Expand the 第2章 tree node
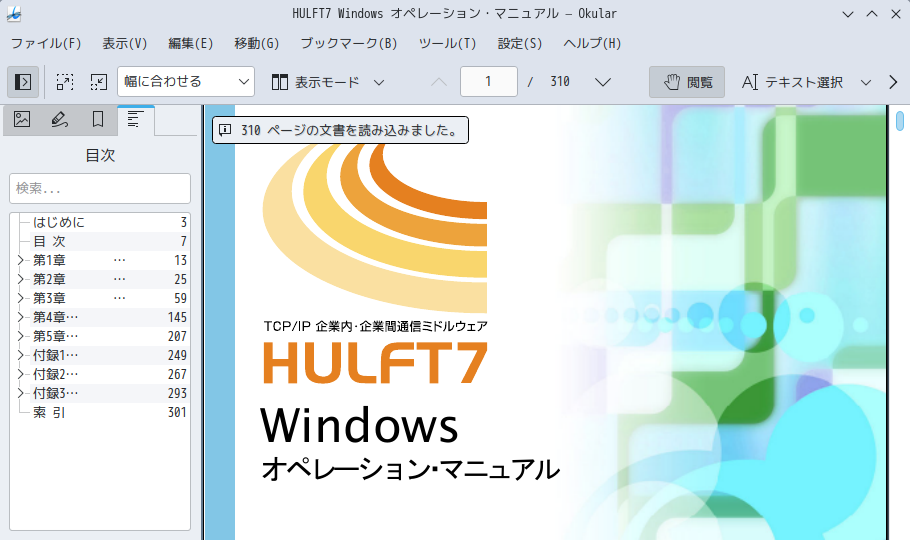 (x=20, y=279)
